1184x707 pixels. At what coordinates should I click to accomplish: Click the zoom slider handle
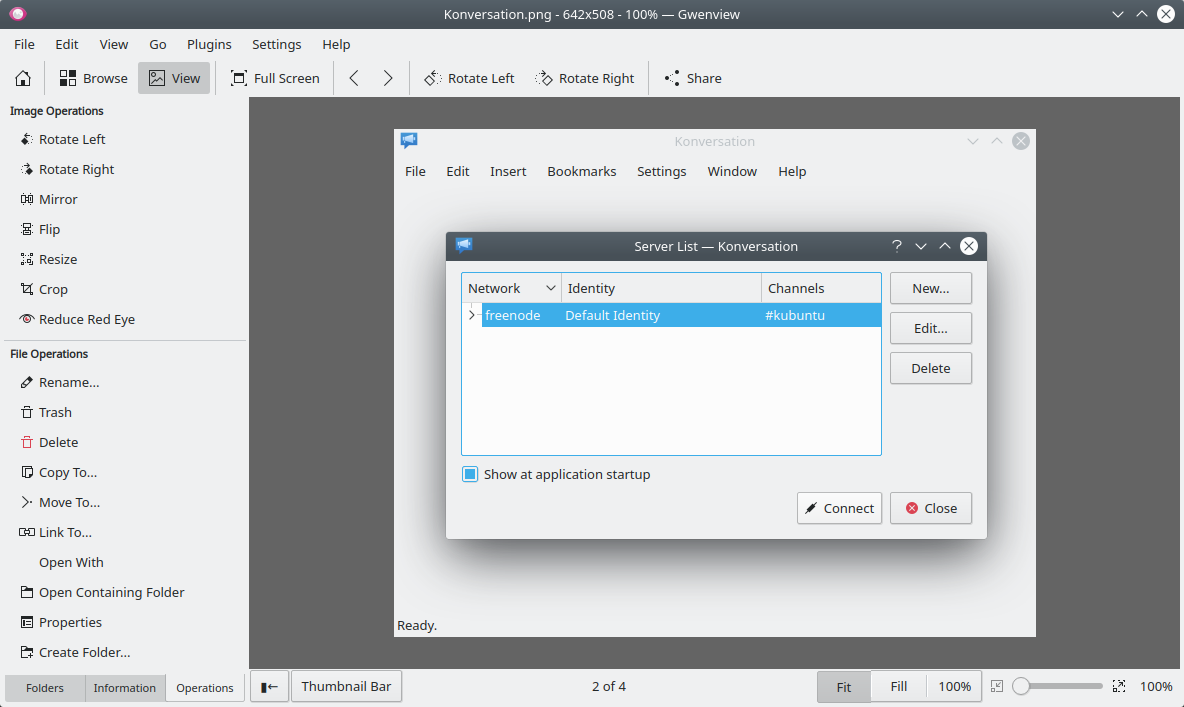1021,687
